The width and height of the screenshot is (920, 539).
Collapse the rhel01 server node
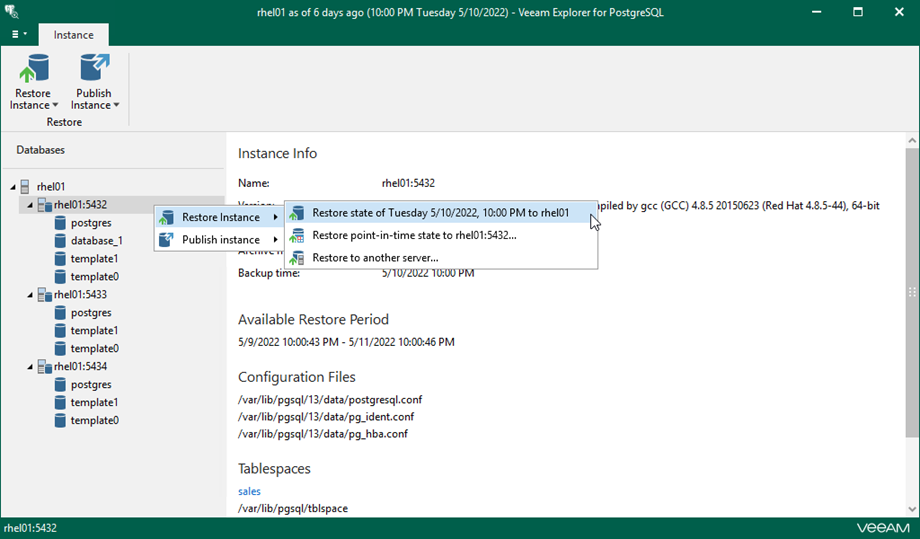pyautogui.click(x=13, y=187)
